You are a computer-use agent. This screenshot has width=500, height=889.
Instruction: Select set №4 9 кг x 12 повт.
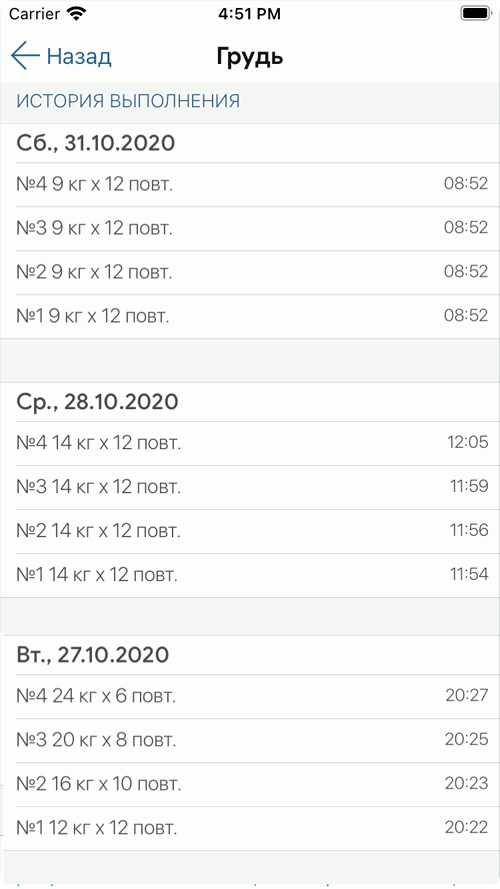(x=250, y=184)
